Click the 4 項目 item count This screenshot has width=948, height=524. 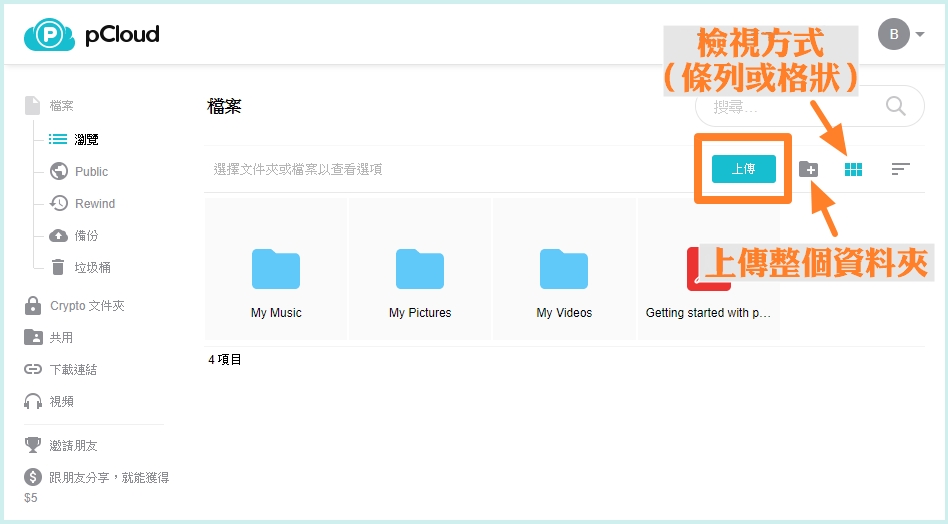[225, 360]
